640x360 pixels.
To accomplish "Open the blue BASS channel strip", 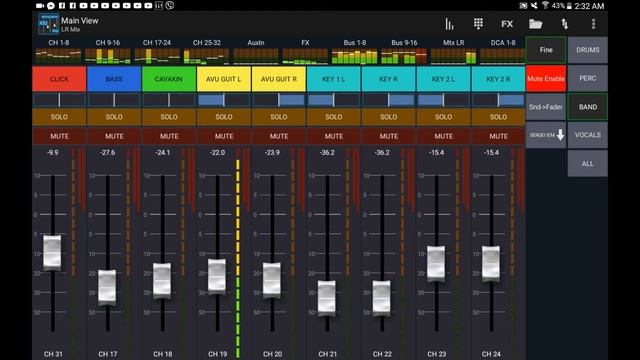I will [x=114, y=79].
